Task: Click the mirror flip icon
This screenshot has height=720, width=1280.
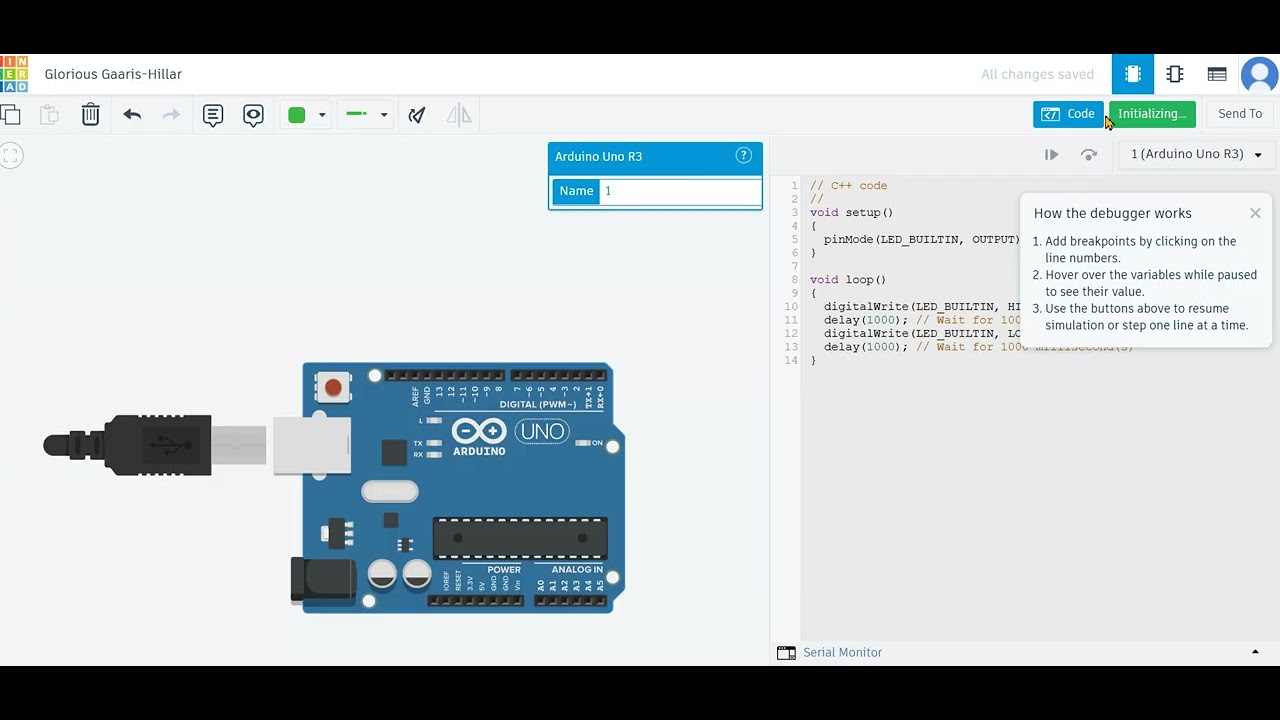Action: pos(459,115)
